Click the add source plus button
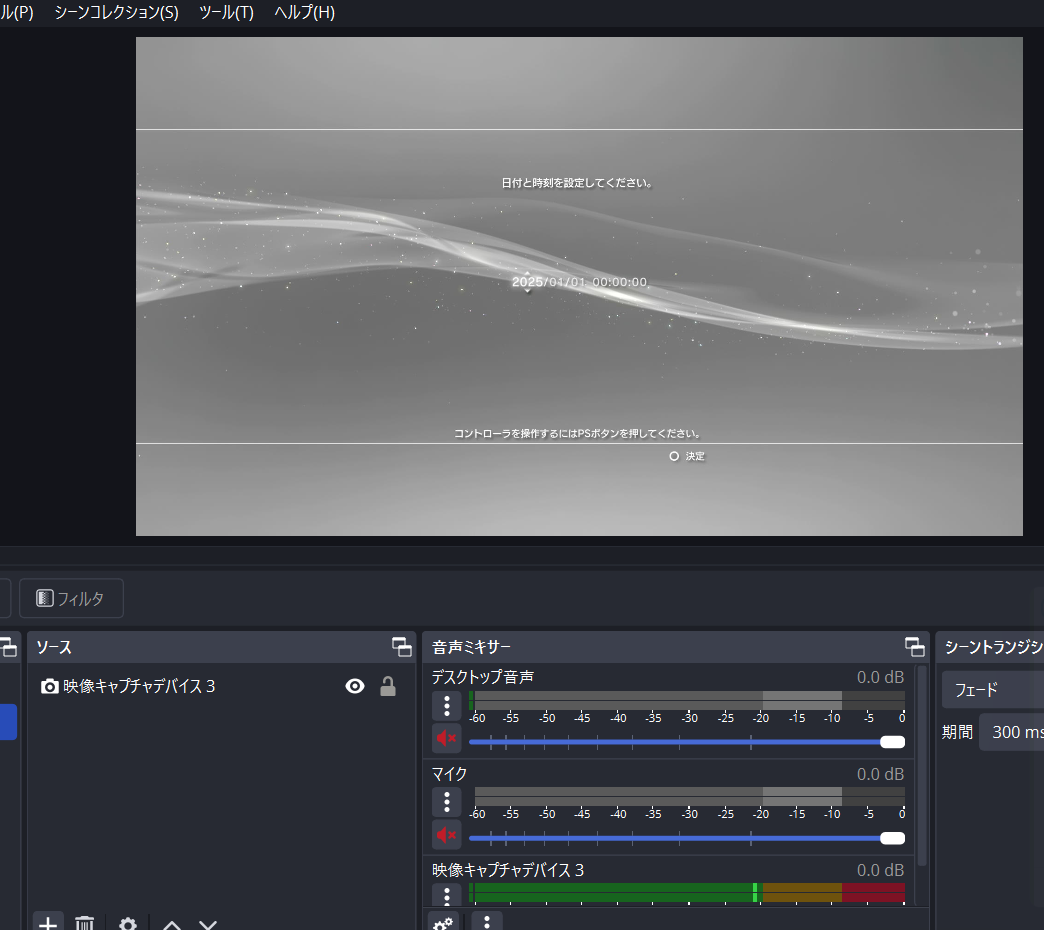Image resolution: width=1044 pixels, height=930 pixels. [48, 923]
